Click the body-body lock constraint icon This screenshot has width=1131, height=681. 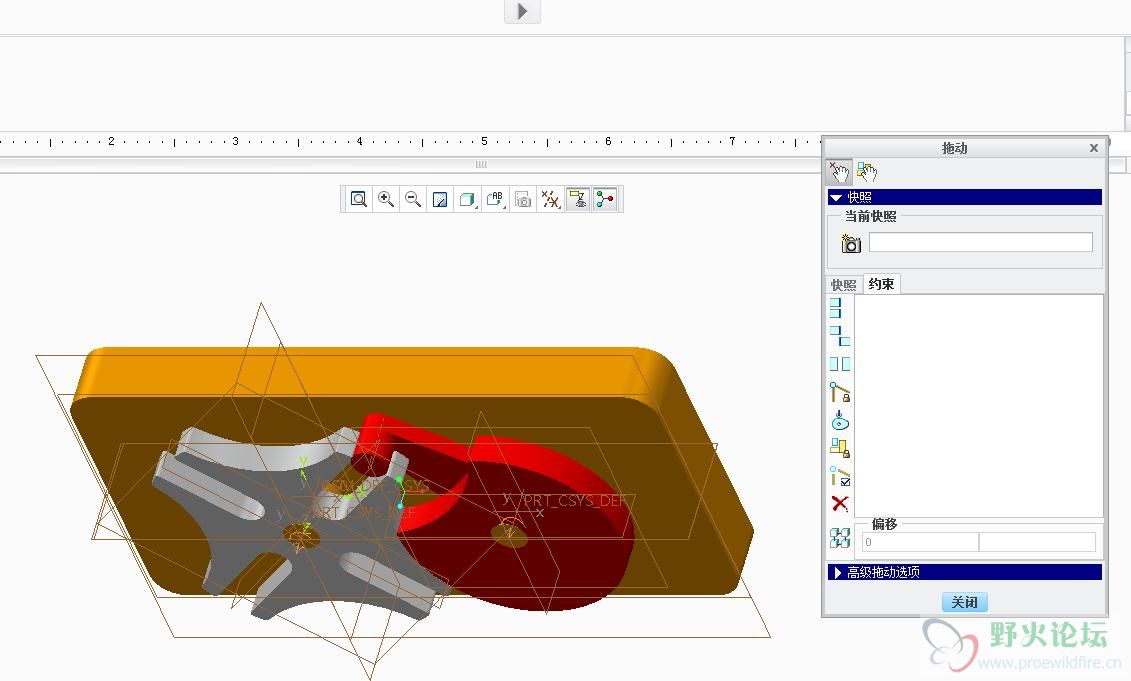click(x=839, y=447)
